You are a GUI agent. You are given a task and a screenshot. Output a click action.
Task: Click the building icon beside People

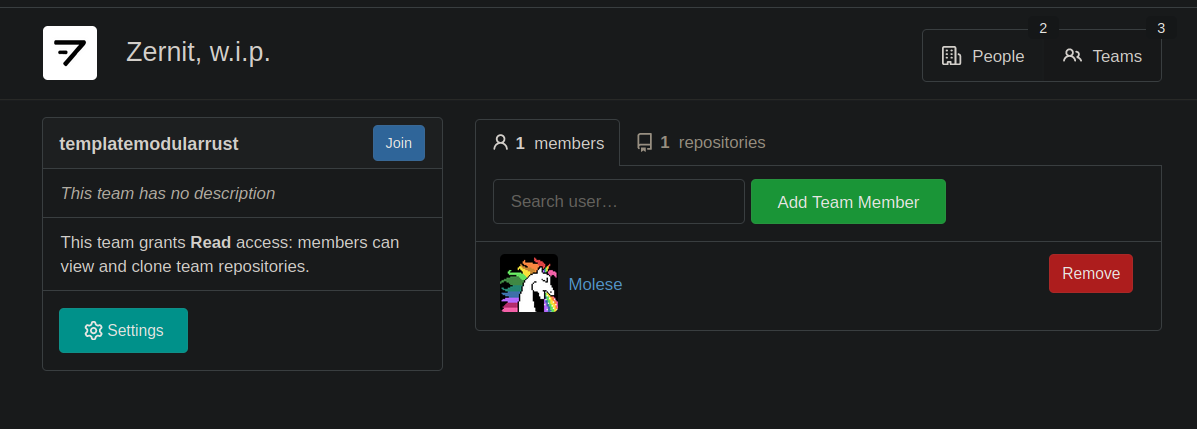pyautogui.click(x=951, y=56)
